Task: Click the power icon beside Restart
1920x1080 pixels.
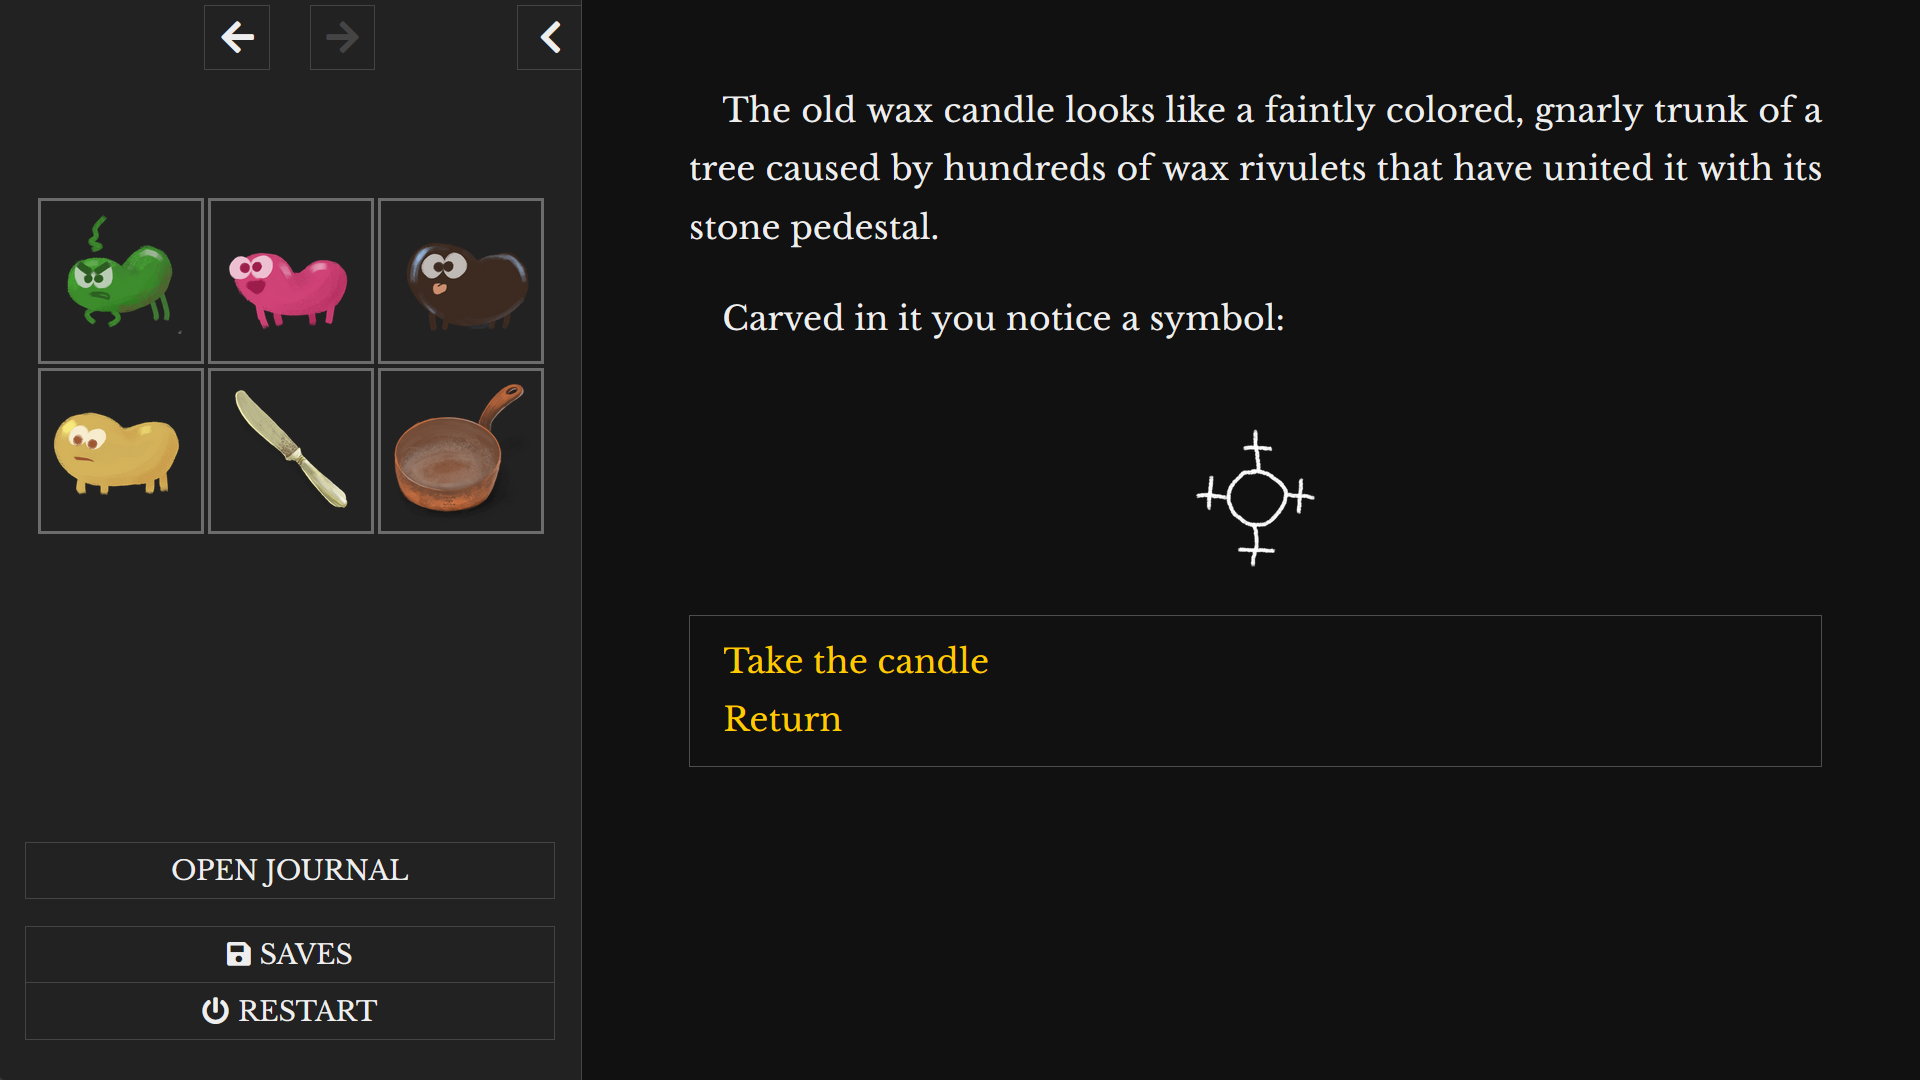Action: click(x=215, y=1011)
